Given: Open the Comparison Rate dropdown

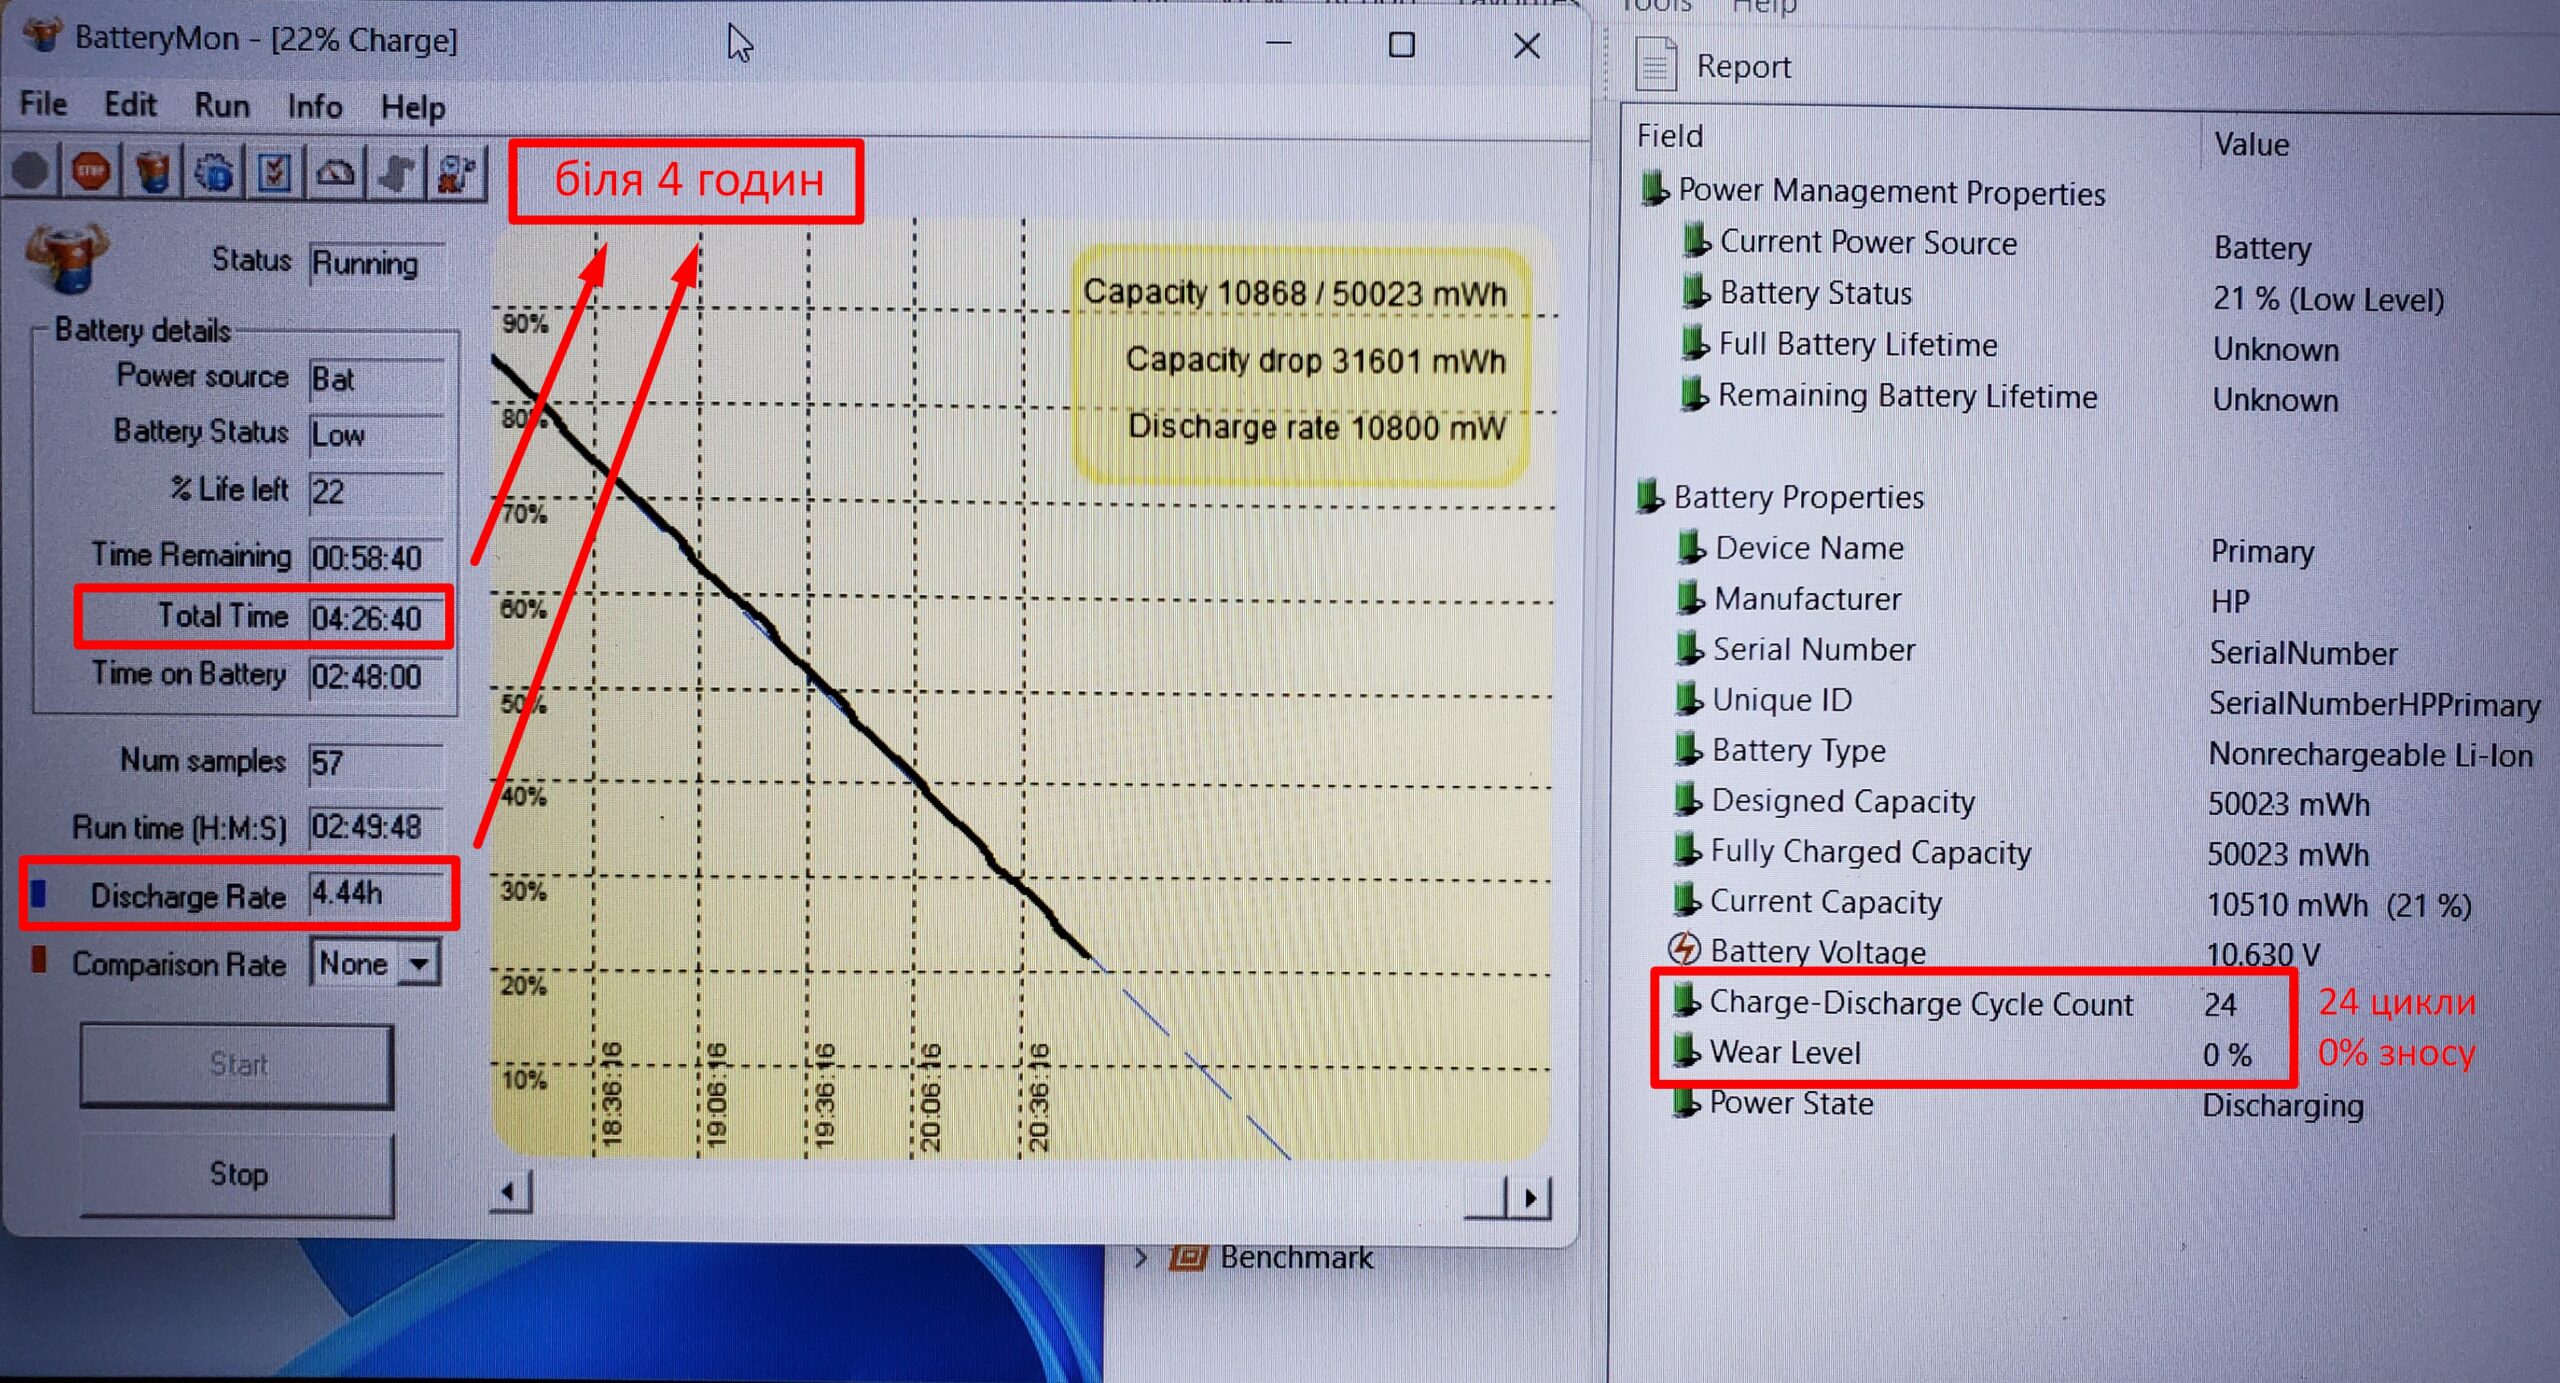Looking at the screenshot, I should (420, 964).
